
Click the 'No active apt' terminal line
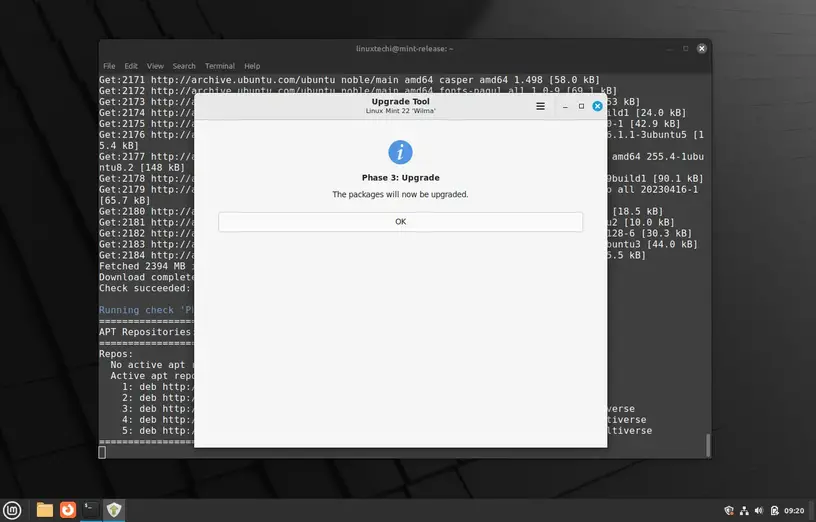(151, 365)
